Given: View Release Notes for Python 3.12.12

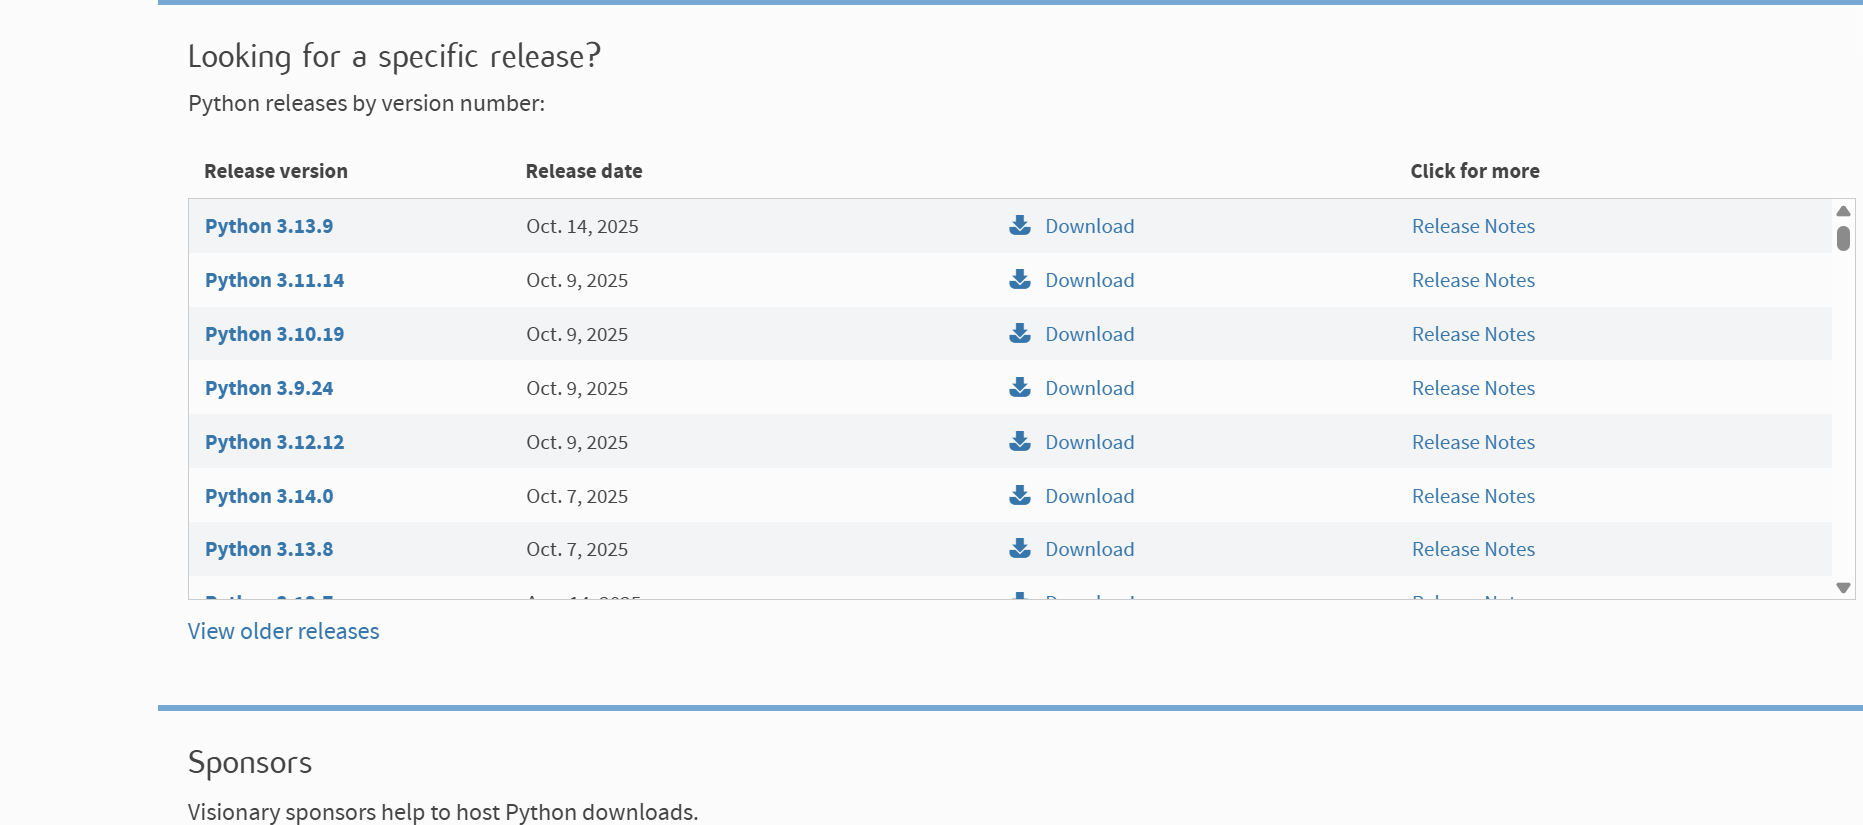Looking at the screenshot, I should click(x=1473, y=442).
